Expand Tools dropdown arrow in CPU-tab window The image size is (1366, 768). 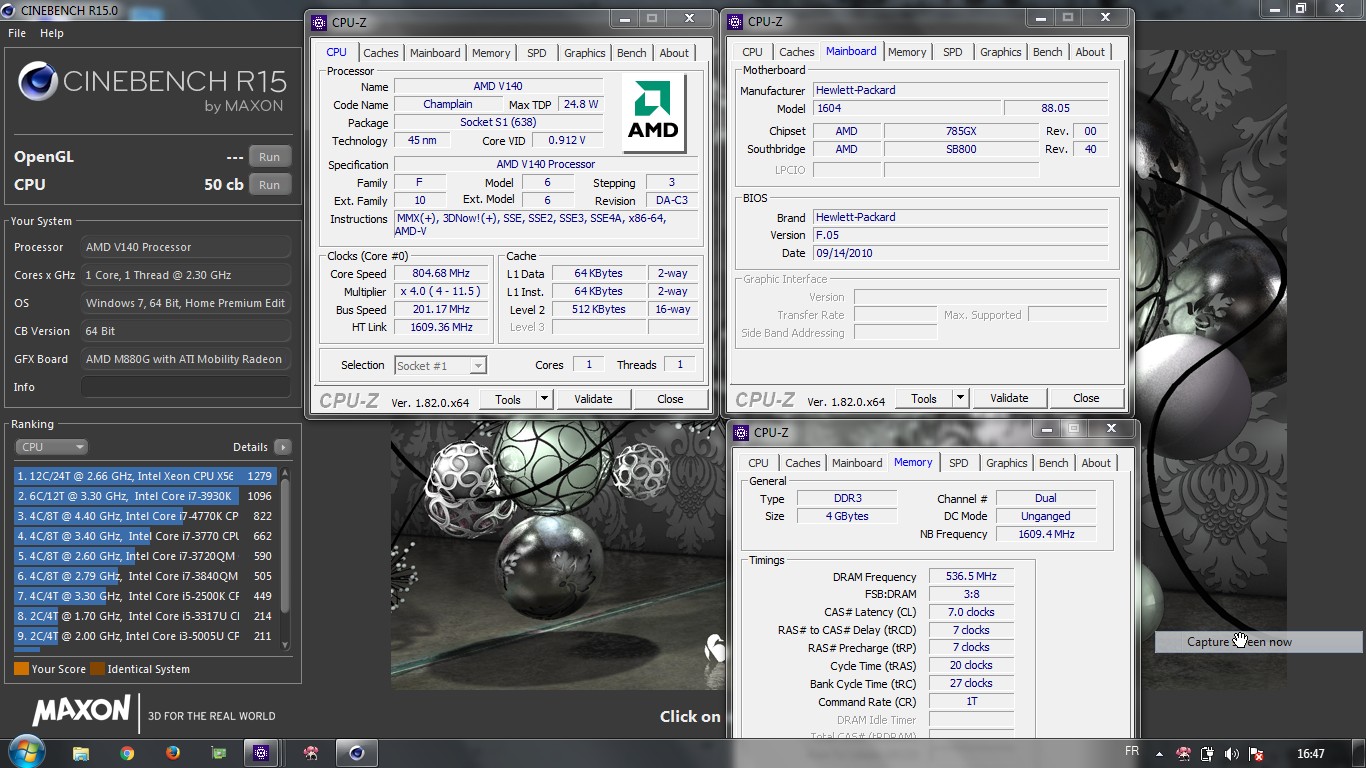pyautogui.click(x=545, y=399)
